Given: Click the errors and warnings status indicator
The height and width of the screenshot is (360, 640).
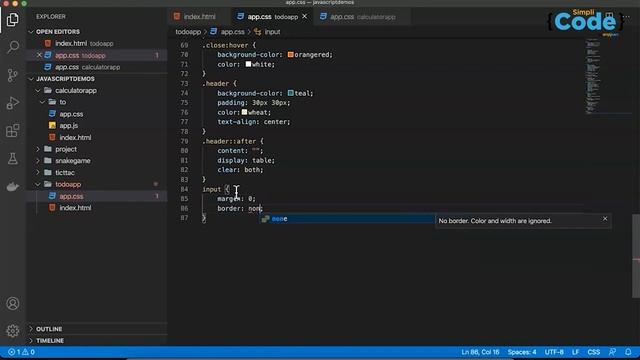Looking at the screenshot, I should pyautogui.click(x=21, y=352).
